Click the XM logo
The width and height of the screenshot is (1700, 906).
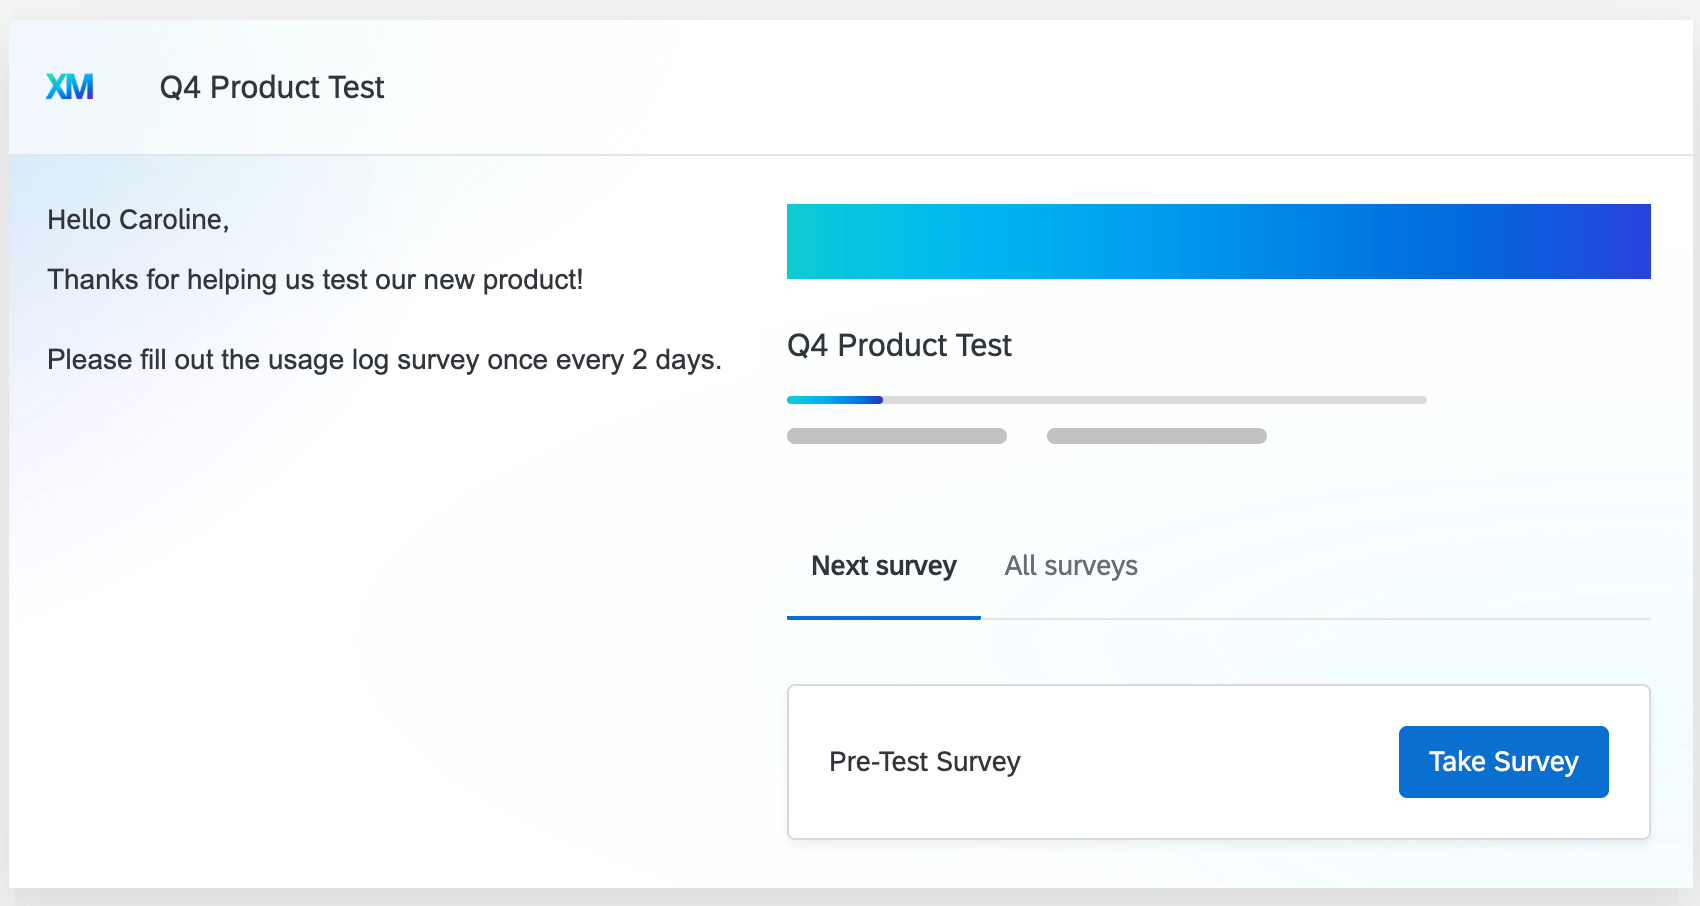click(70, 87)
